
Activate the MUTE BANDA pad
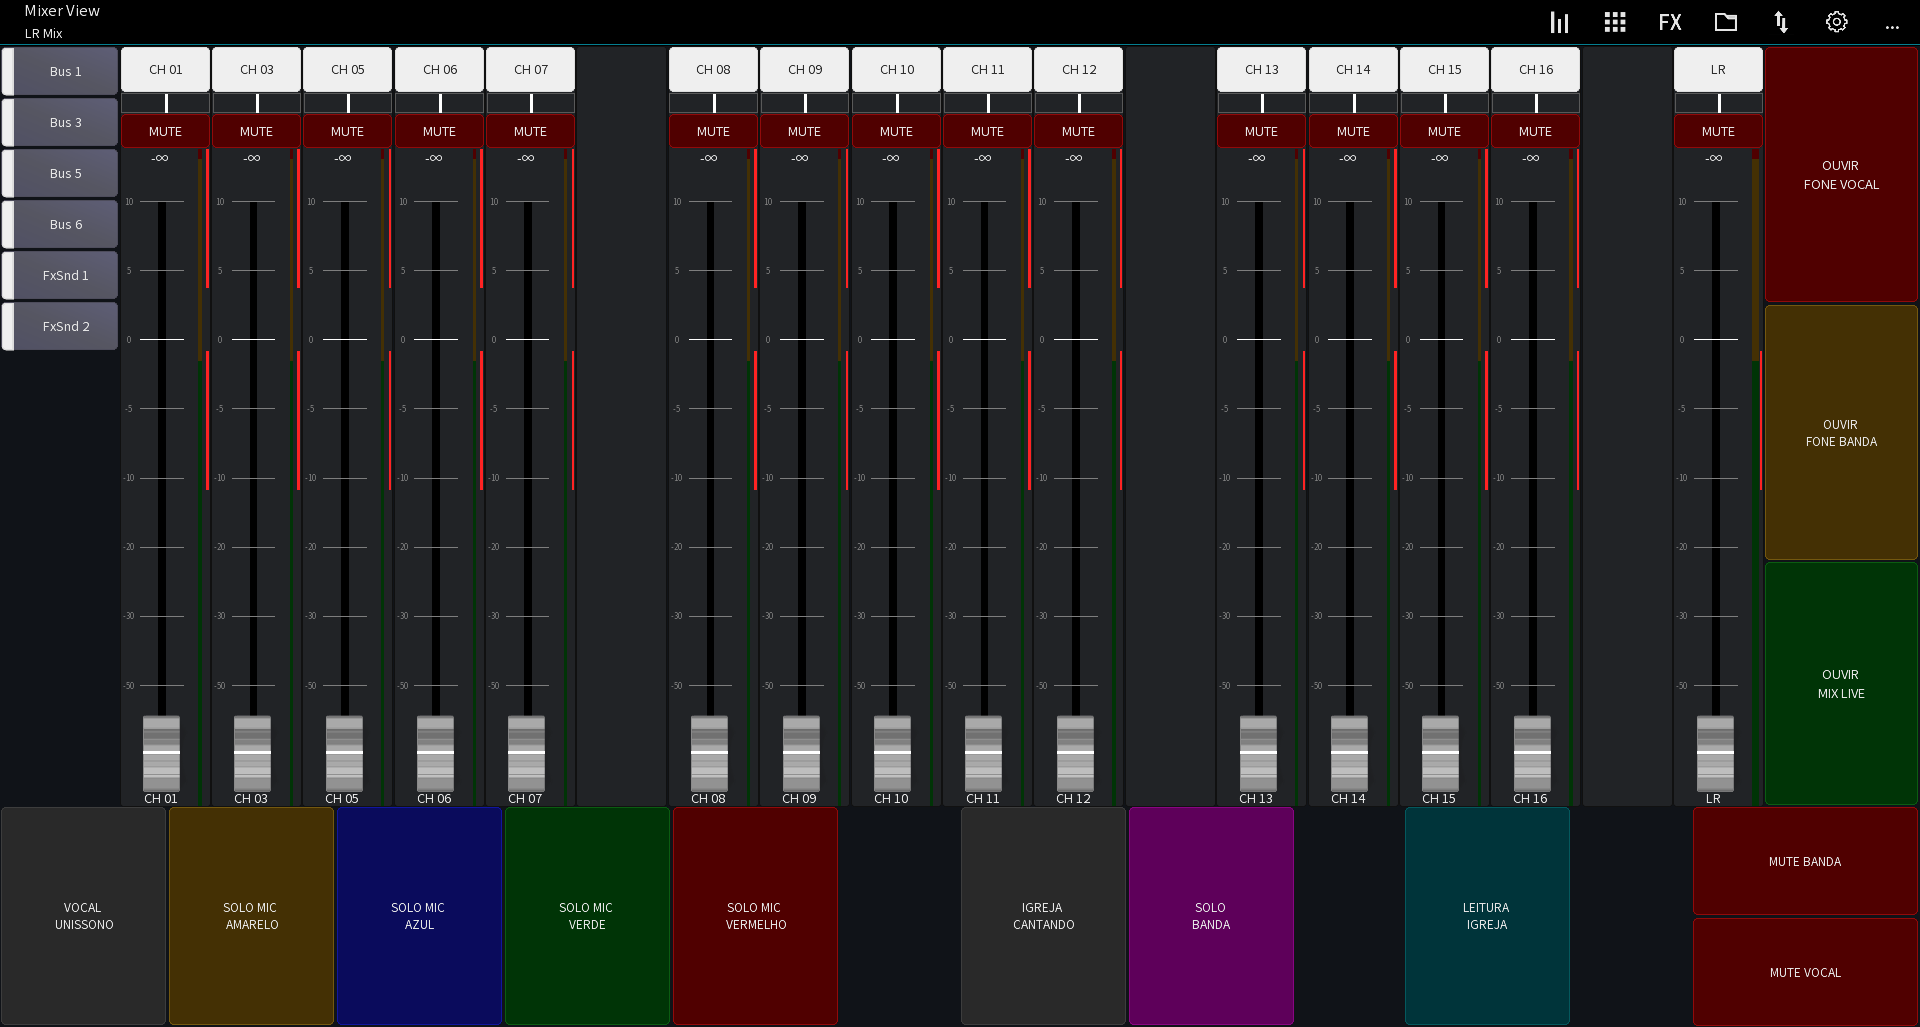pyautogui.click(x=1804, y=861)
